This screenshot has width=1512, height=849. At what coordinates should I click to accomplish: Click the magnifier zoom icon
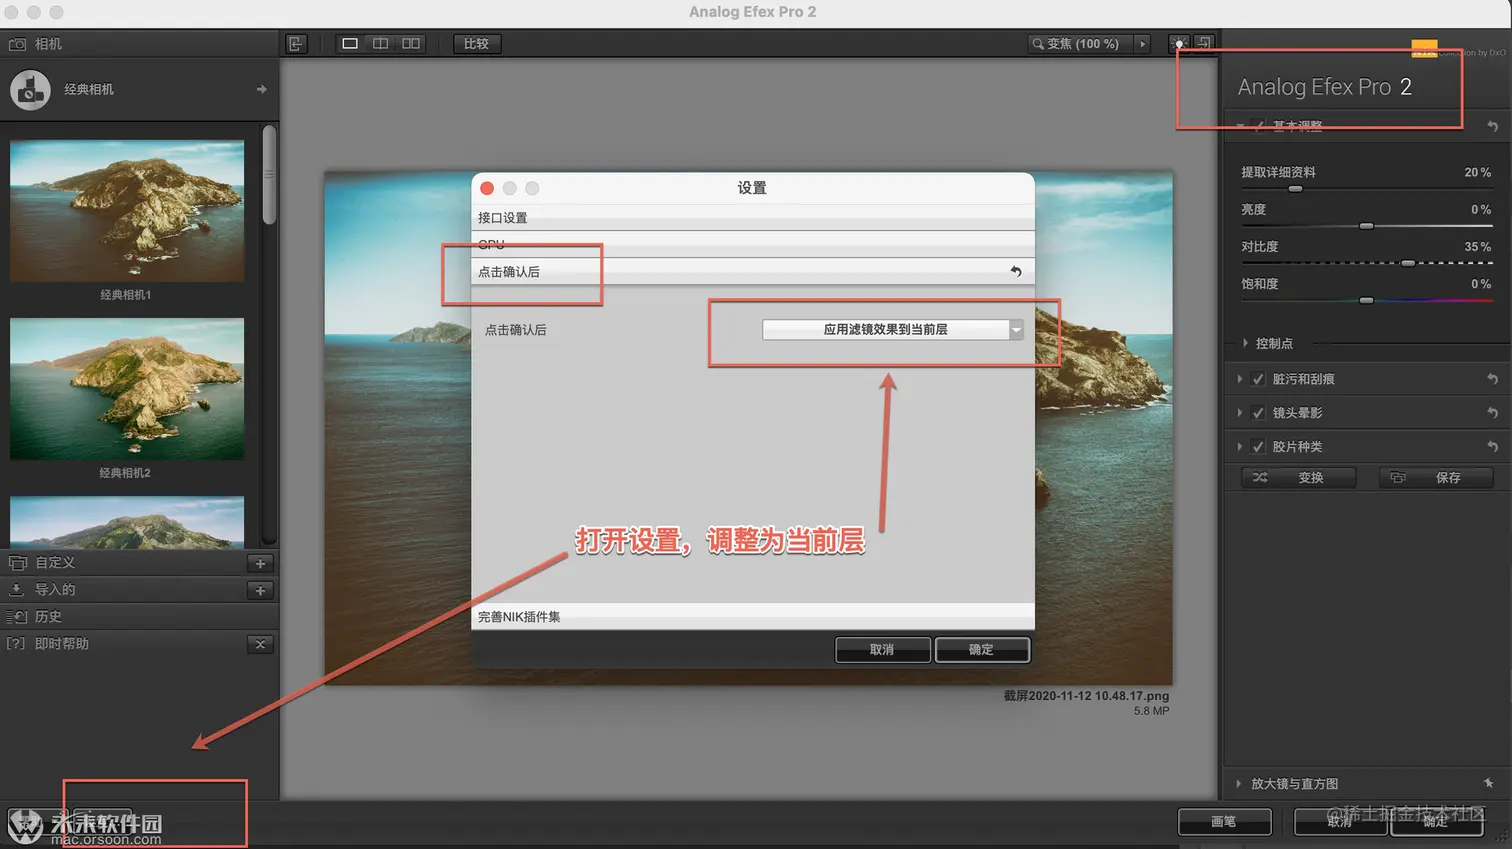point(1038,44)
